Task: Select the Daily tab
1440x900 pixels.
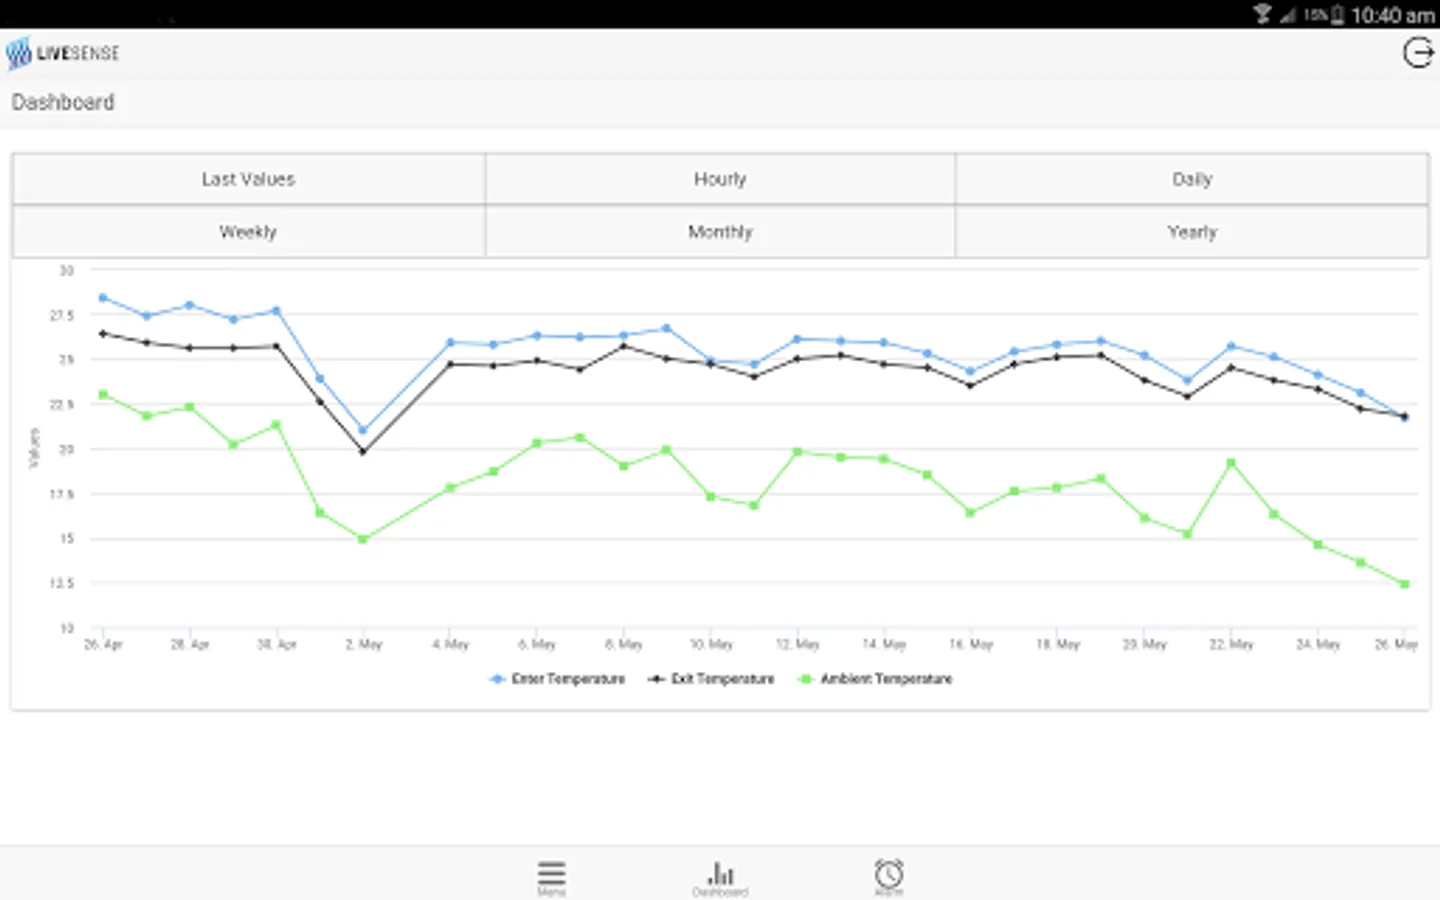Action: pos(1192,179)
